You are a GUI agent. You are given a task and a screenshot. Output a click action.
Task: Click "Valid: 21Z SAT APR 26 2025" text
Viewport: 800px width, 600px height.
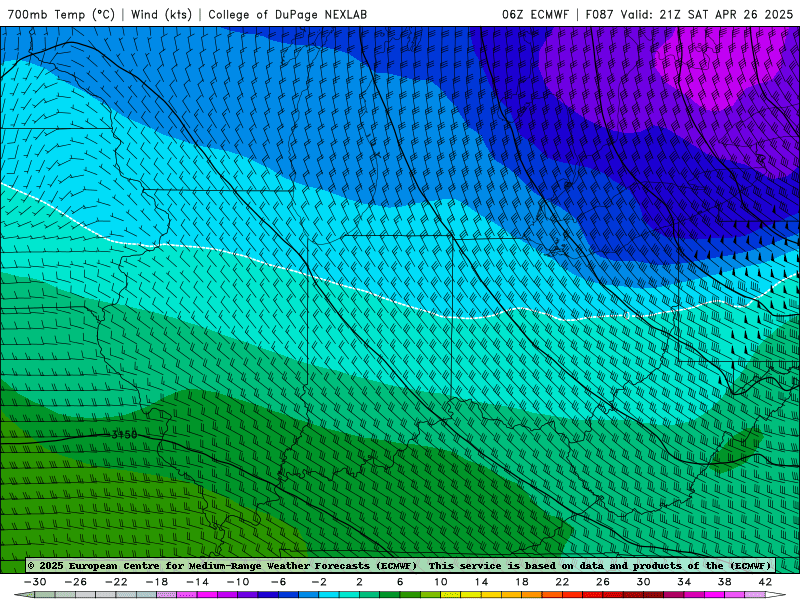pos(707,14)
